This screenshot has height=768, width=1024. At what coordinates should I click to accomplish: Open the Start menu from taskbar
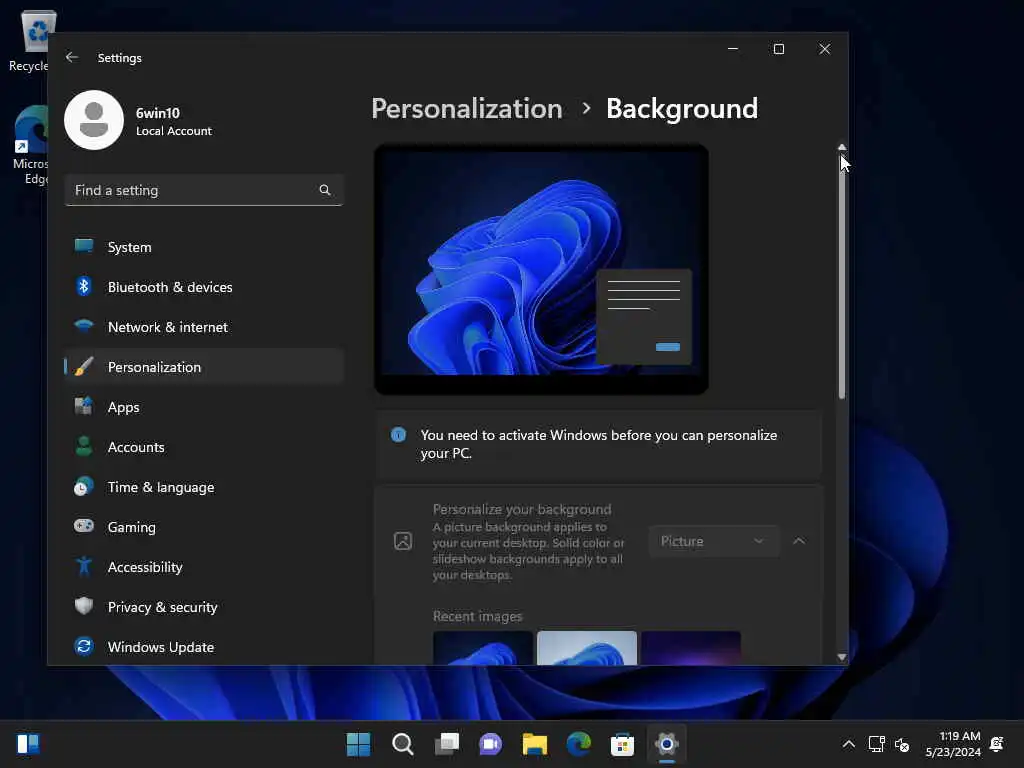(358, 744)
